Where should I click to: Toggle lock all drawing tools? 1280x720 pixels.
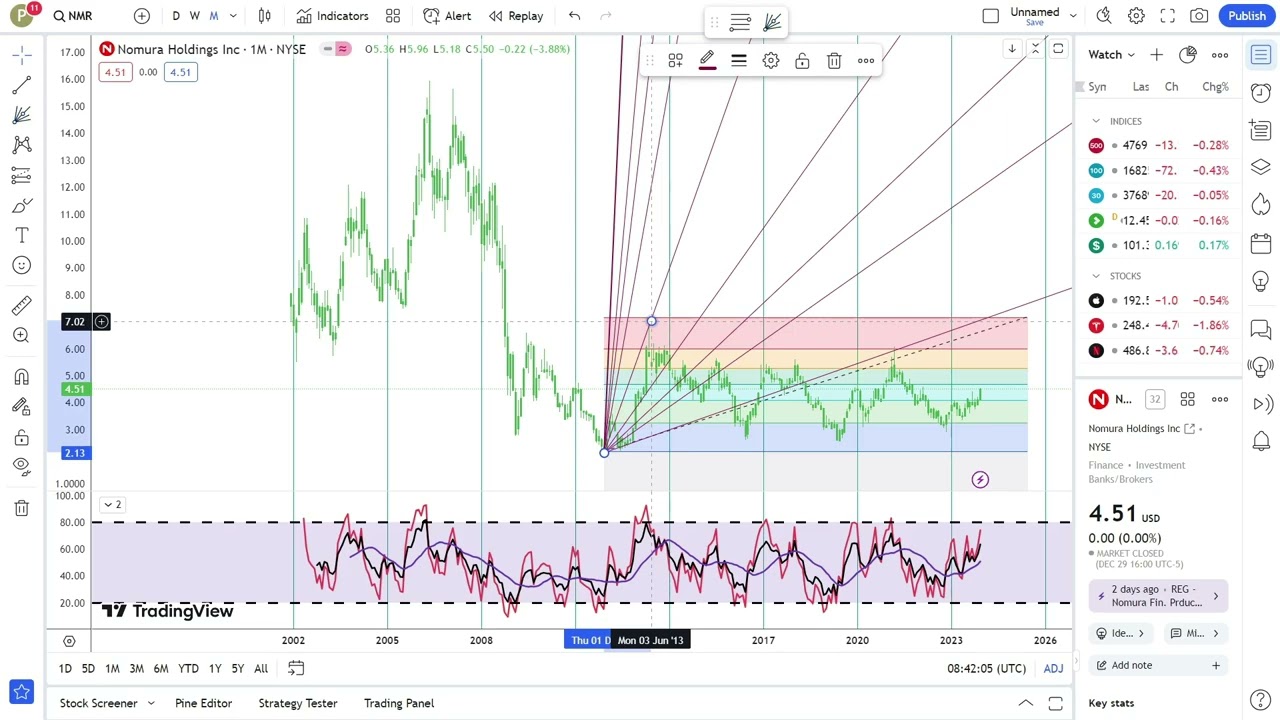pos(22,437)
